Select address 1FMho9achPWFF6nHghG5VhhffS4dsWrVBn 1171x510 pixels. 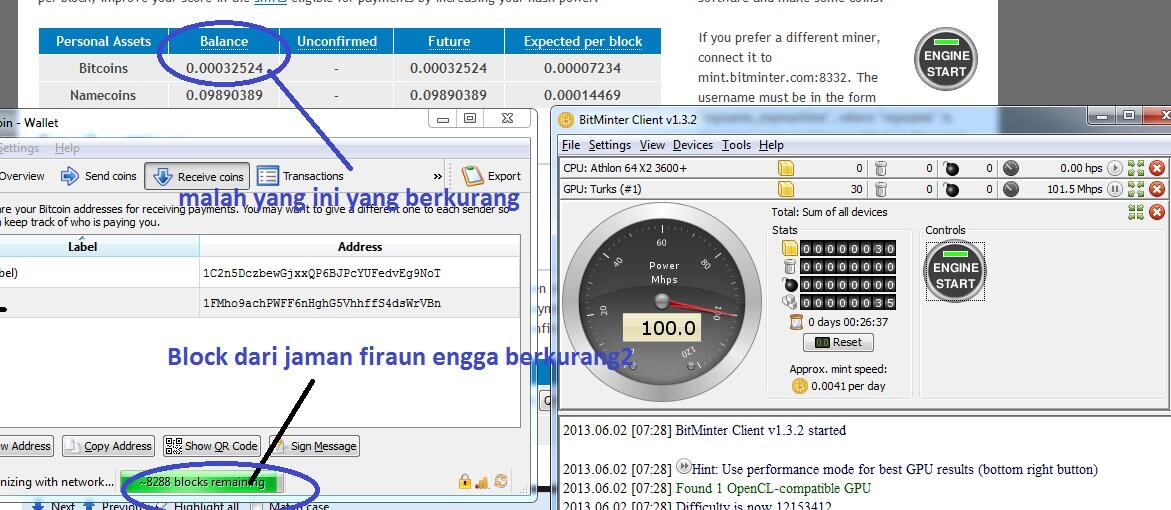[321, 303]
